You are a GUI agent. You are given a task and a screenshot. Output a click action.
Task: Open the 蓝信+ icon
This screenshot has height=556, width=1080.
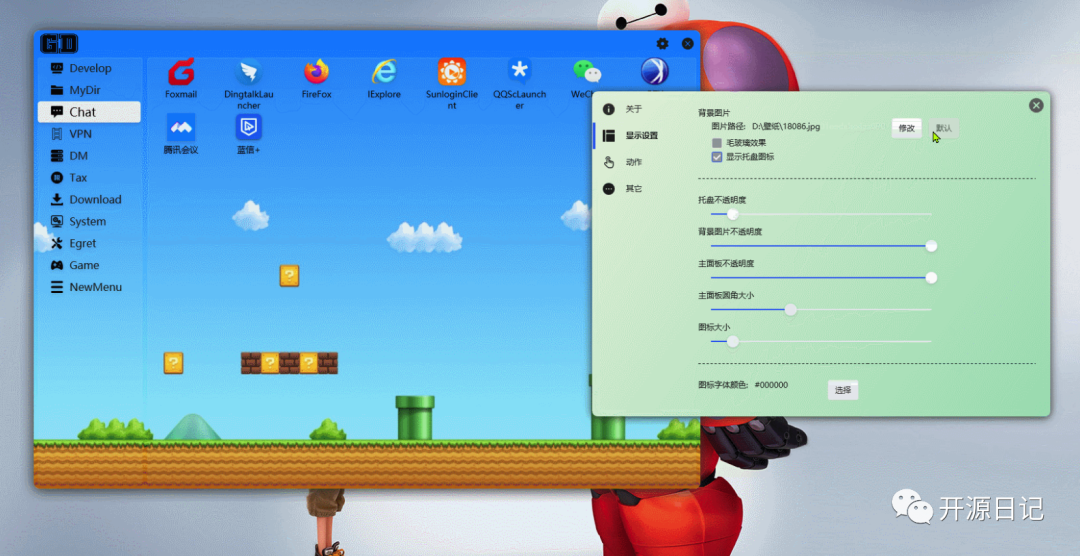[x=248, y=127]
